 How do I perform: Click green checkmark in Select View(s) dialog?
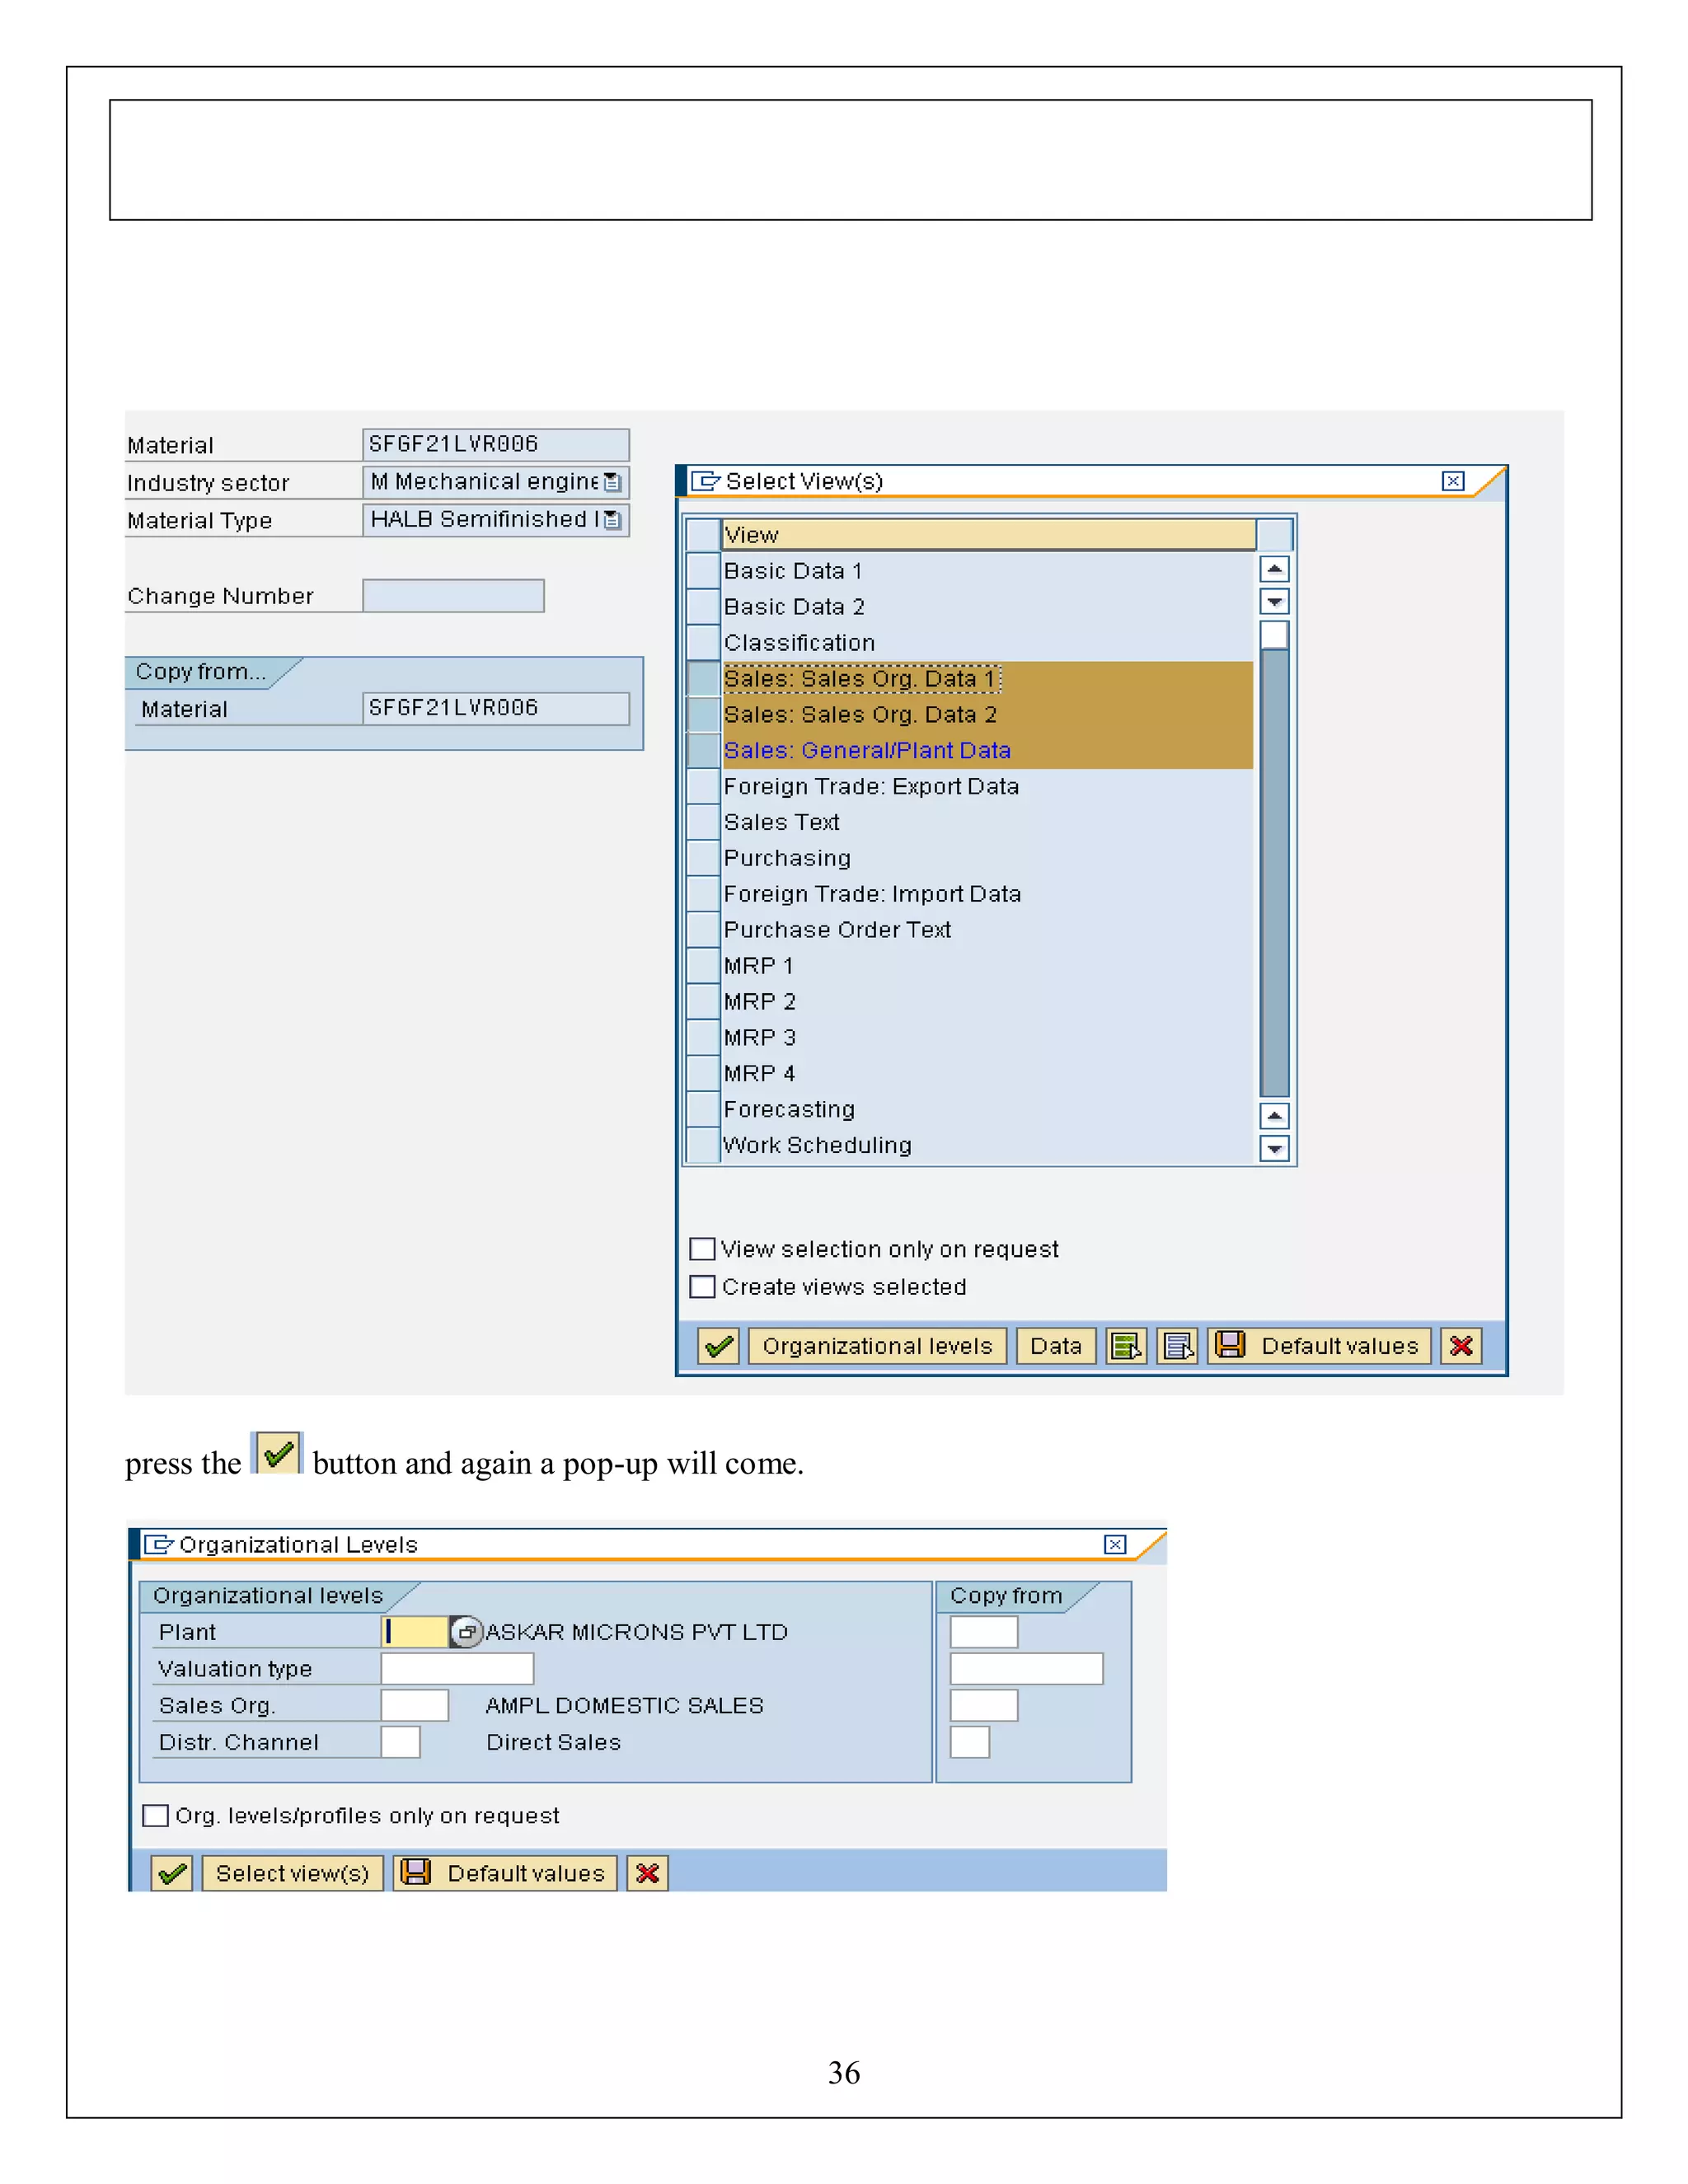click(x=718, y=1346)
